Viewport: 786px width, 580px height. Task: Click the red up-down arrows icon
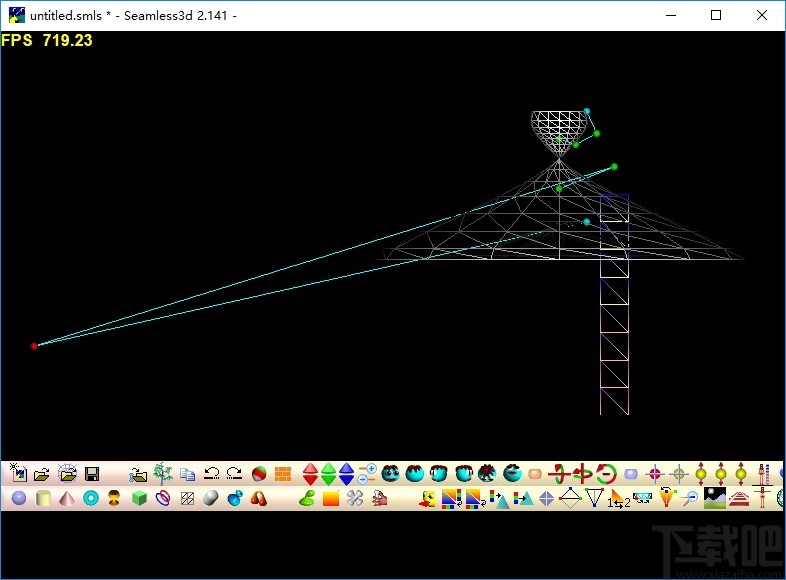310,474
